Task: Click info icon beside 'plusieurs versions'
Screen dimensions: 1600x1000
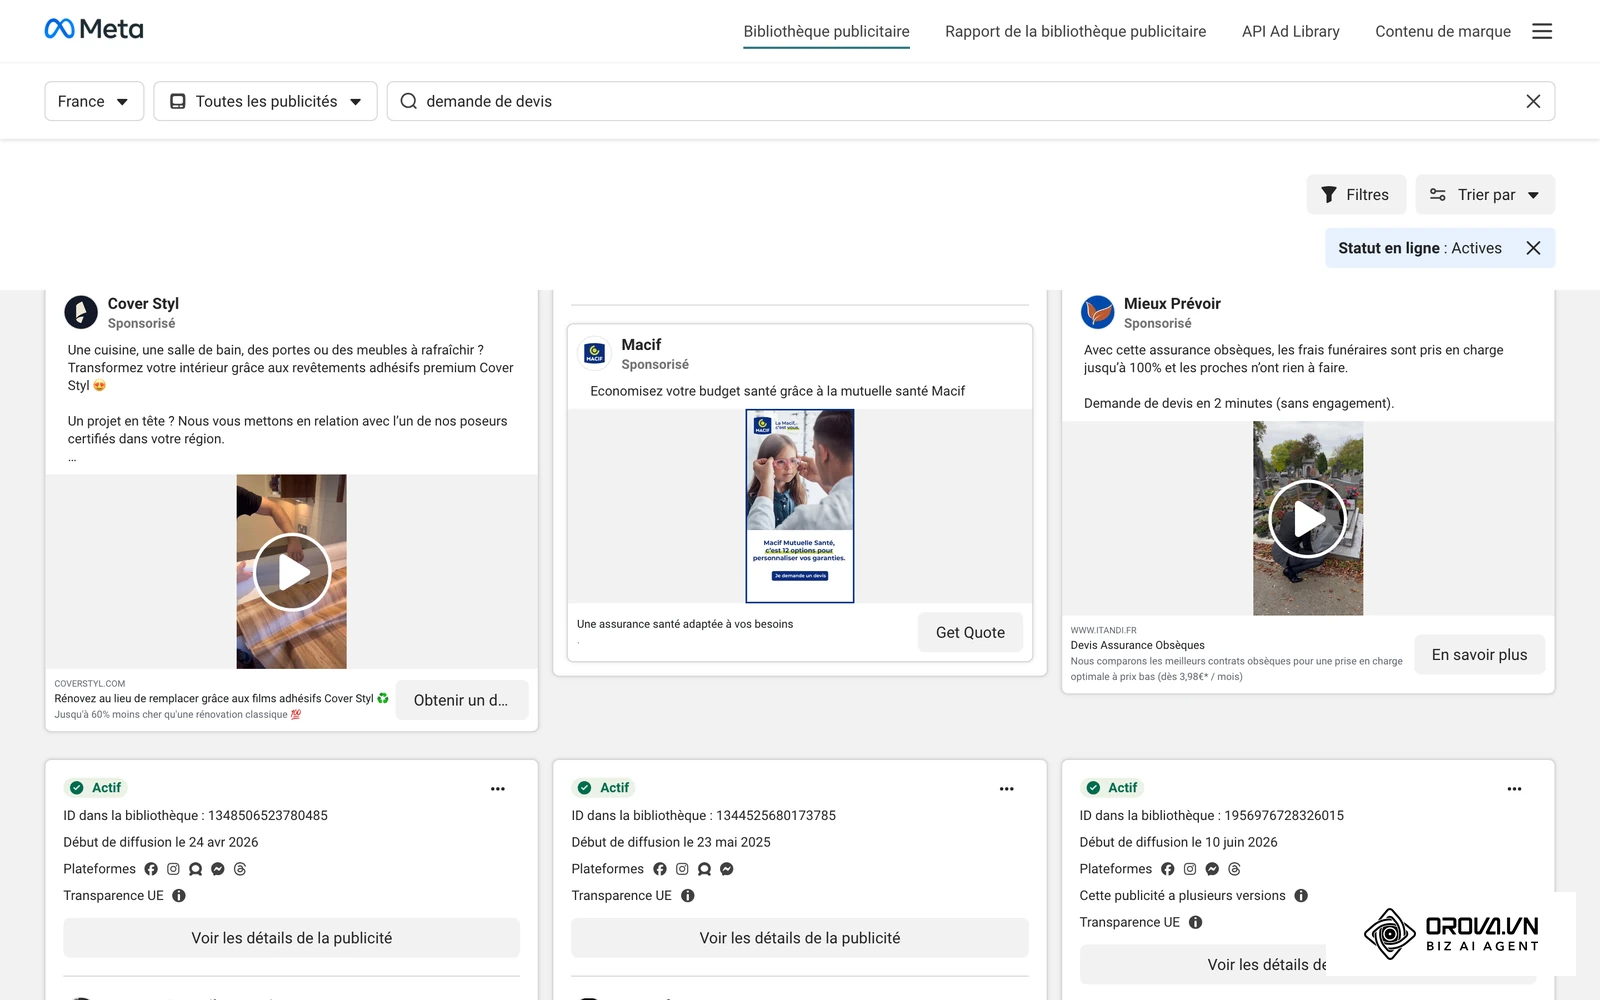Action: point(1301,896)
